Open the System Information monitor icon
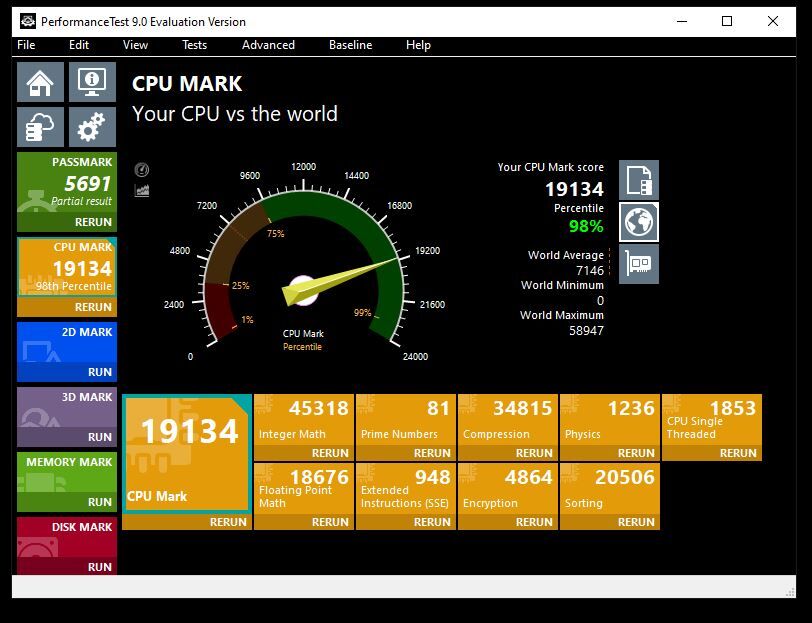812x623 pixels. click(92, 82)
